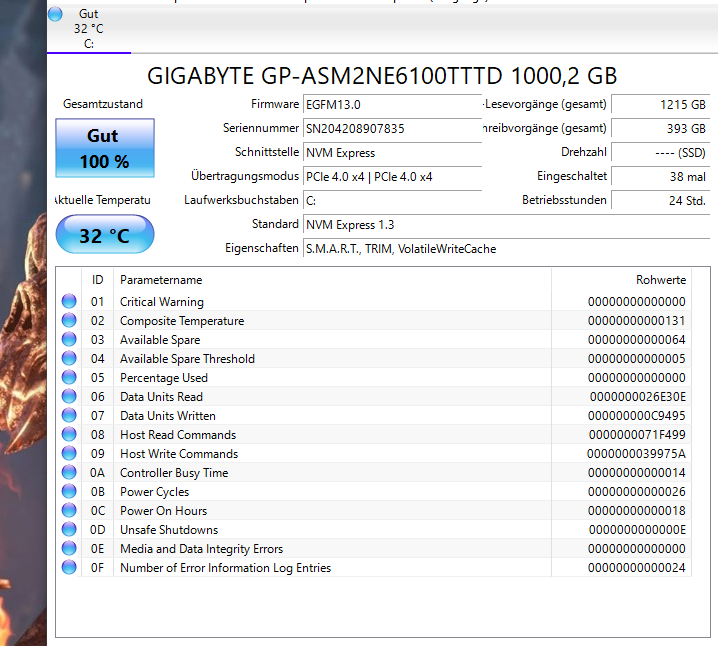Click the Drehzahl value ---- (SSD)

coord(660,152)
